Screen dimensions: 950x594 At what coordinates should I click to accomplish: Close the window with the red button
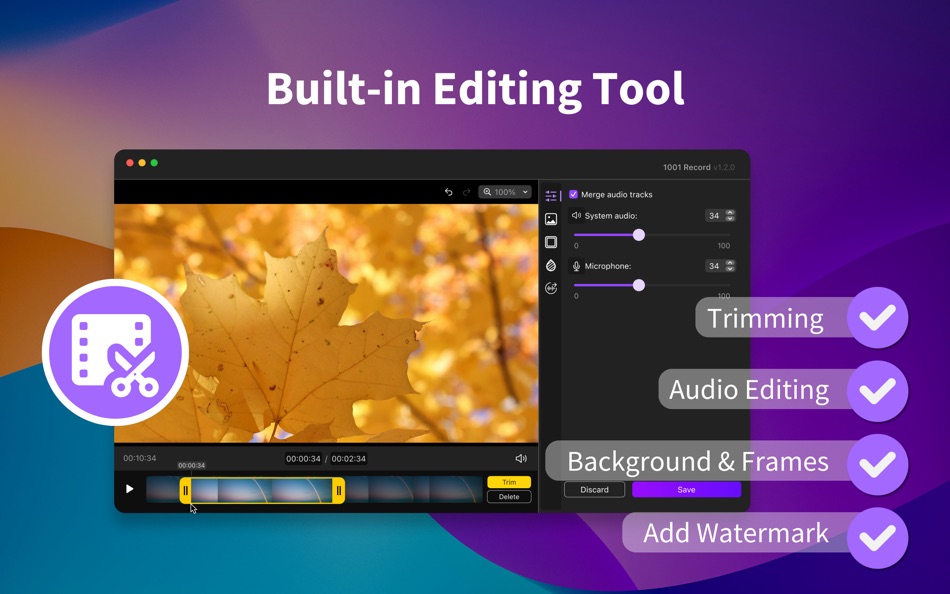(x=130, y=162)
